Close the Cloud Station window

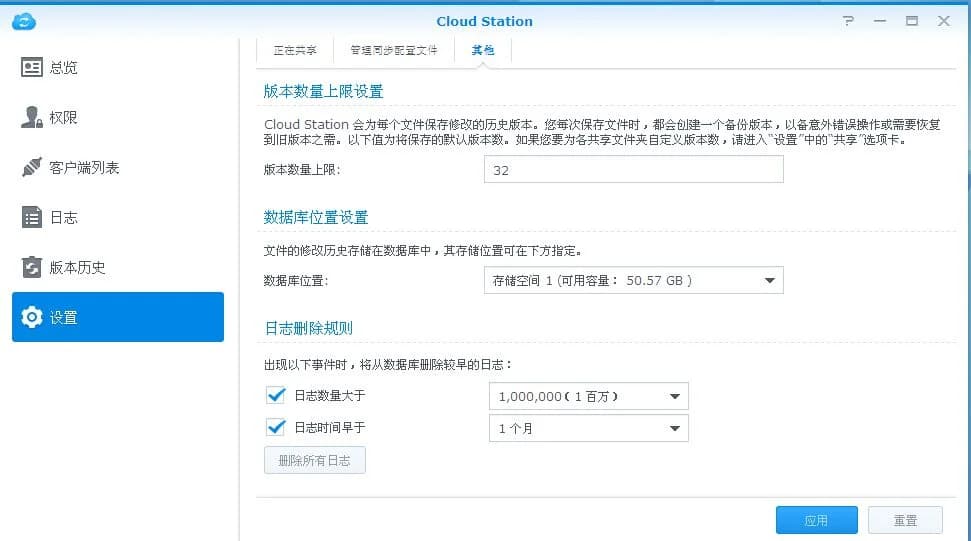point(944,21)
